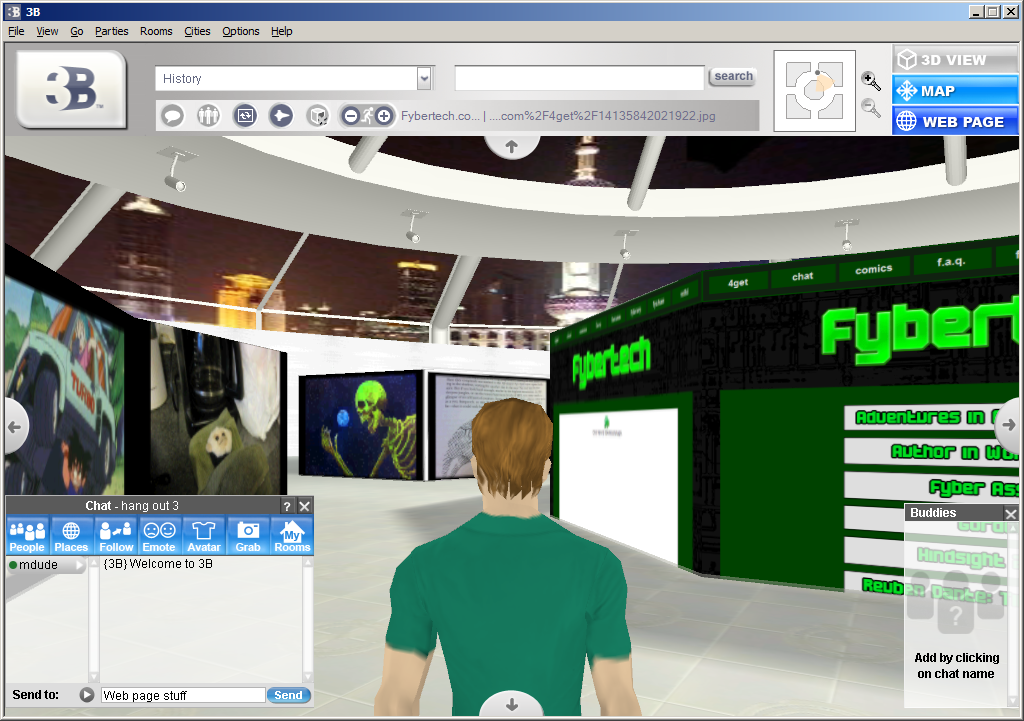
Task: Click the chat tab on Fybertech wall
Action: tap(803, 276)
